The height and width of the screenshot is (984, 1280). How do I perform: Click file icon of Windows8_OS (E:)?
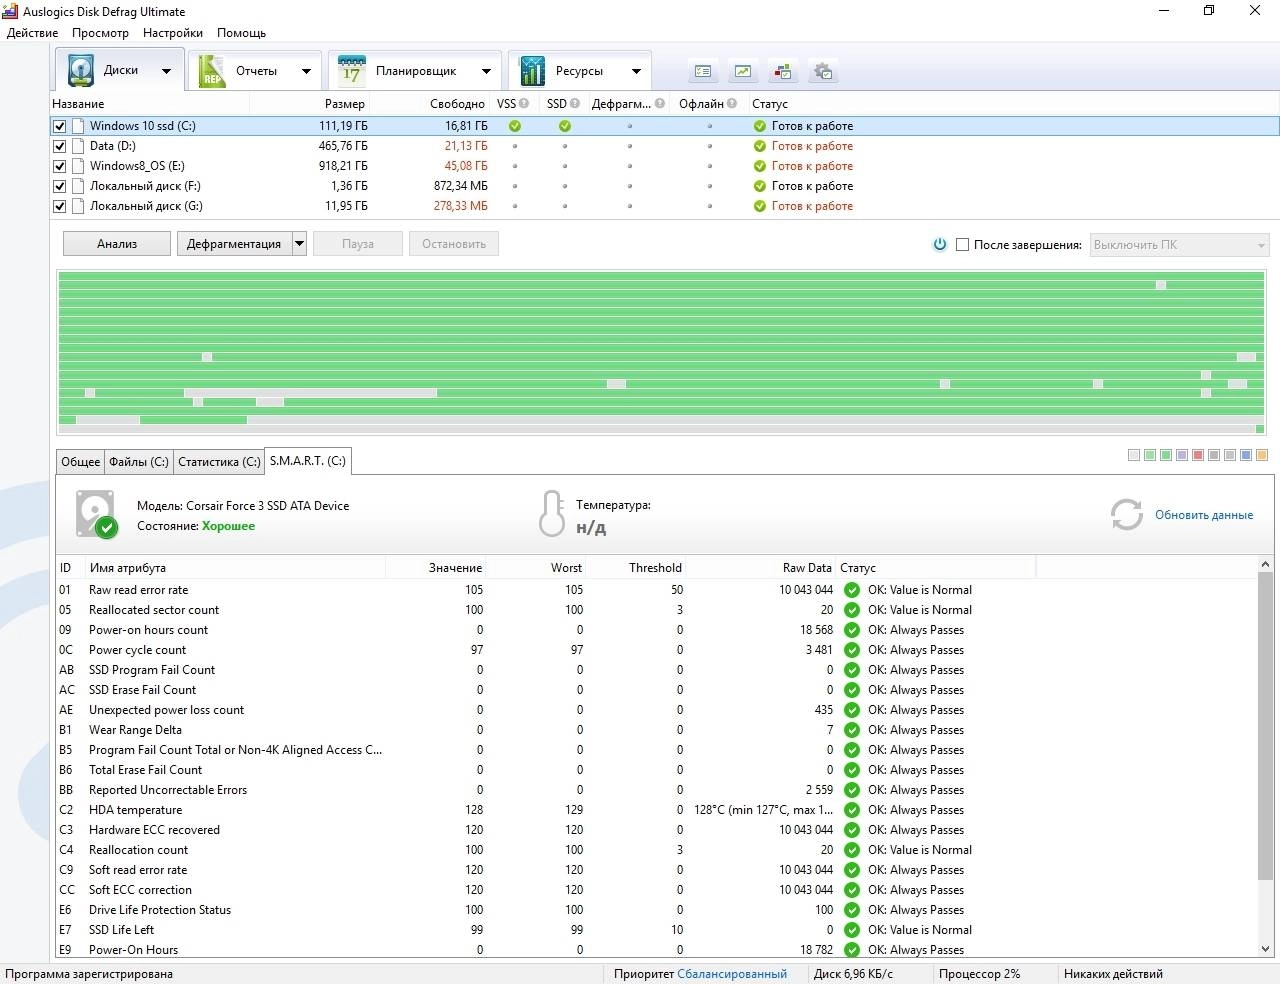[x=78, y=166]
